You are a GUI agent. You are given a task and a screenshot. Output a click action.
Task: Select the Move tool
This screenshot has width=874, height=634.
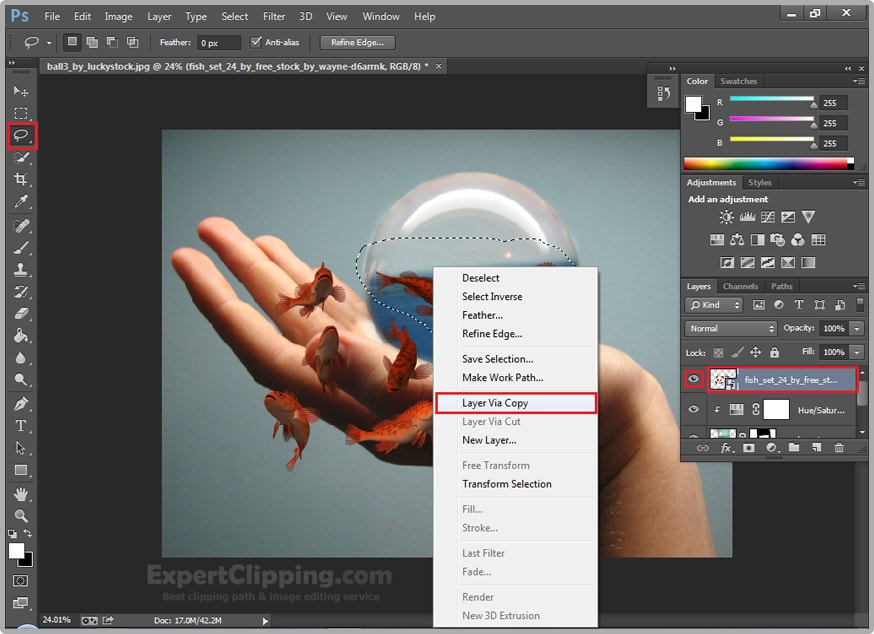pyautogui.click(x=21, y=91)
